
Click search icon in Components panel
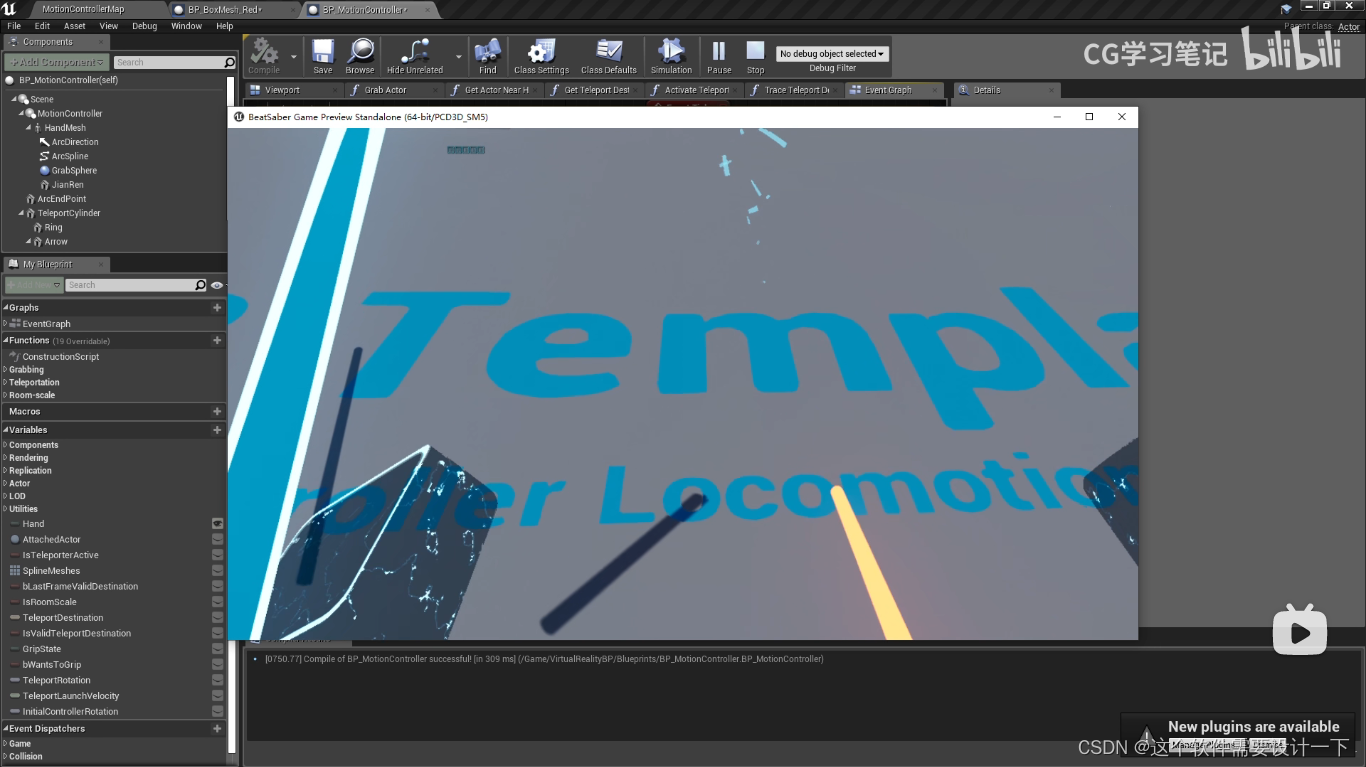(229, 62)
